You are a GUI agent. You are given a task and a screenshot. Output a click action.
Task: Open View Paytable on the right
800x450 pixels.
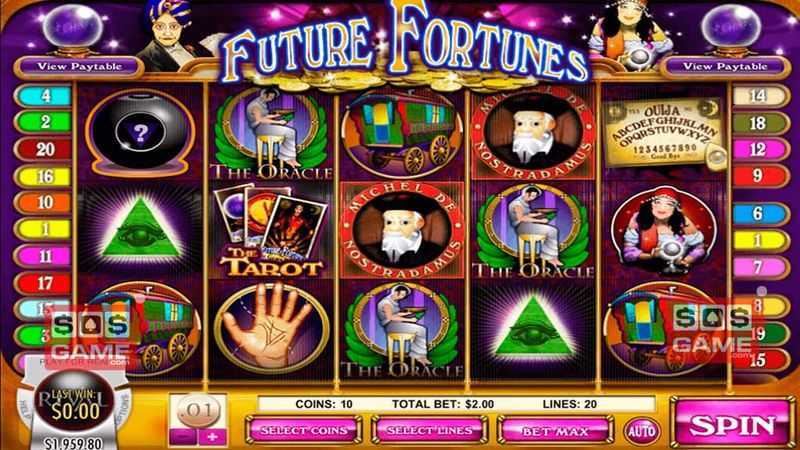724,66
